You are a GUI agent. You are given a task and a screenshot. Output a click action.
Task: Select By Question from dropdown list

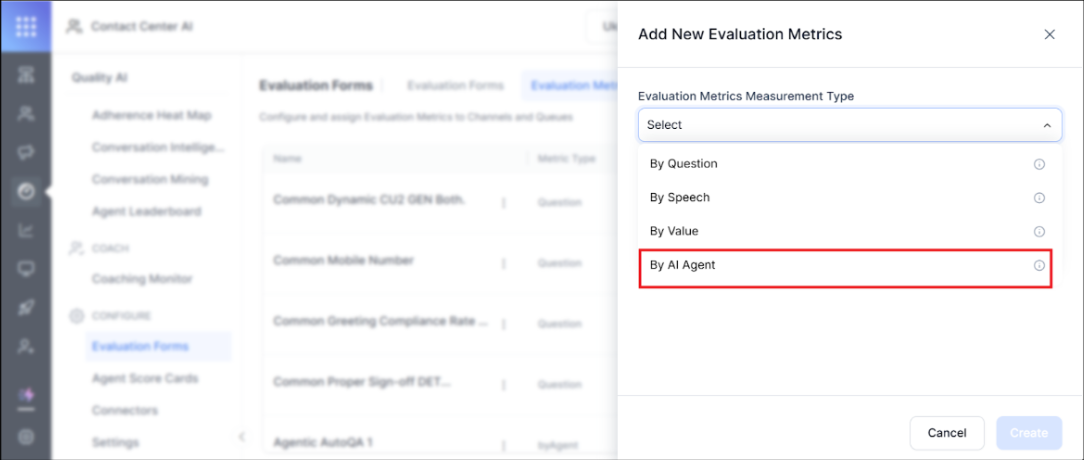coord(683,164)
